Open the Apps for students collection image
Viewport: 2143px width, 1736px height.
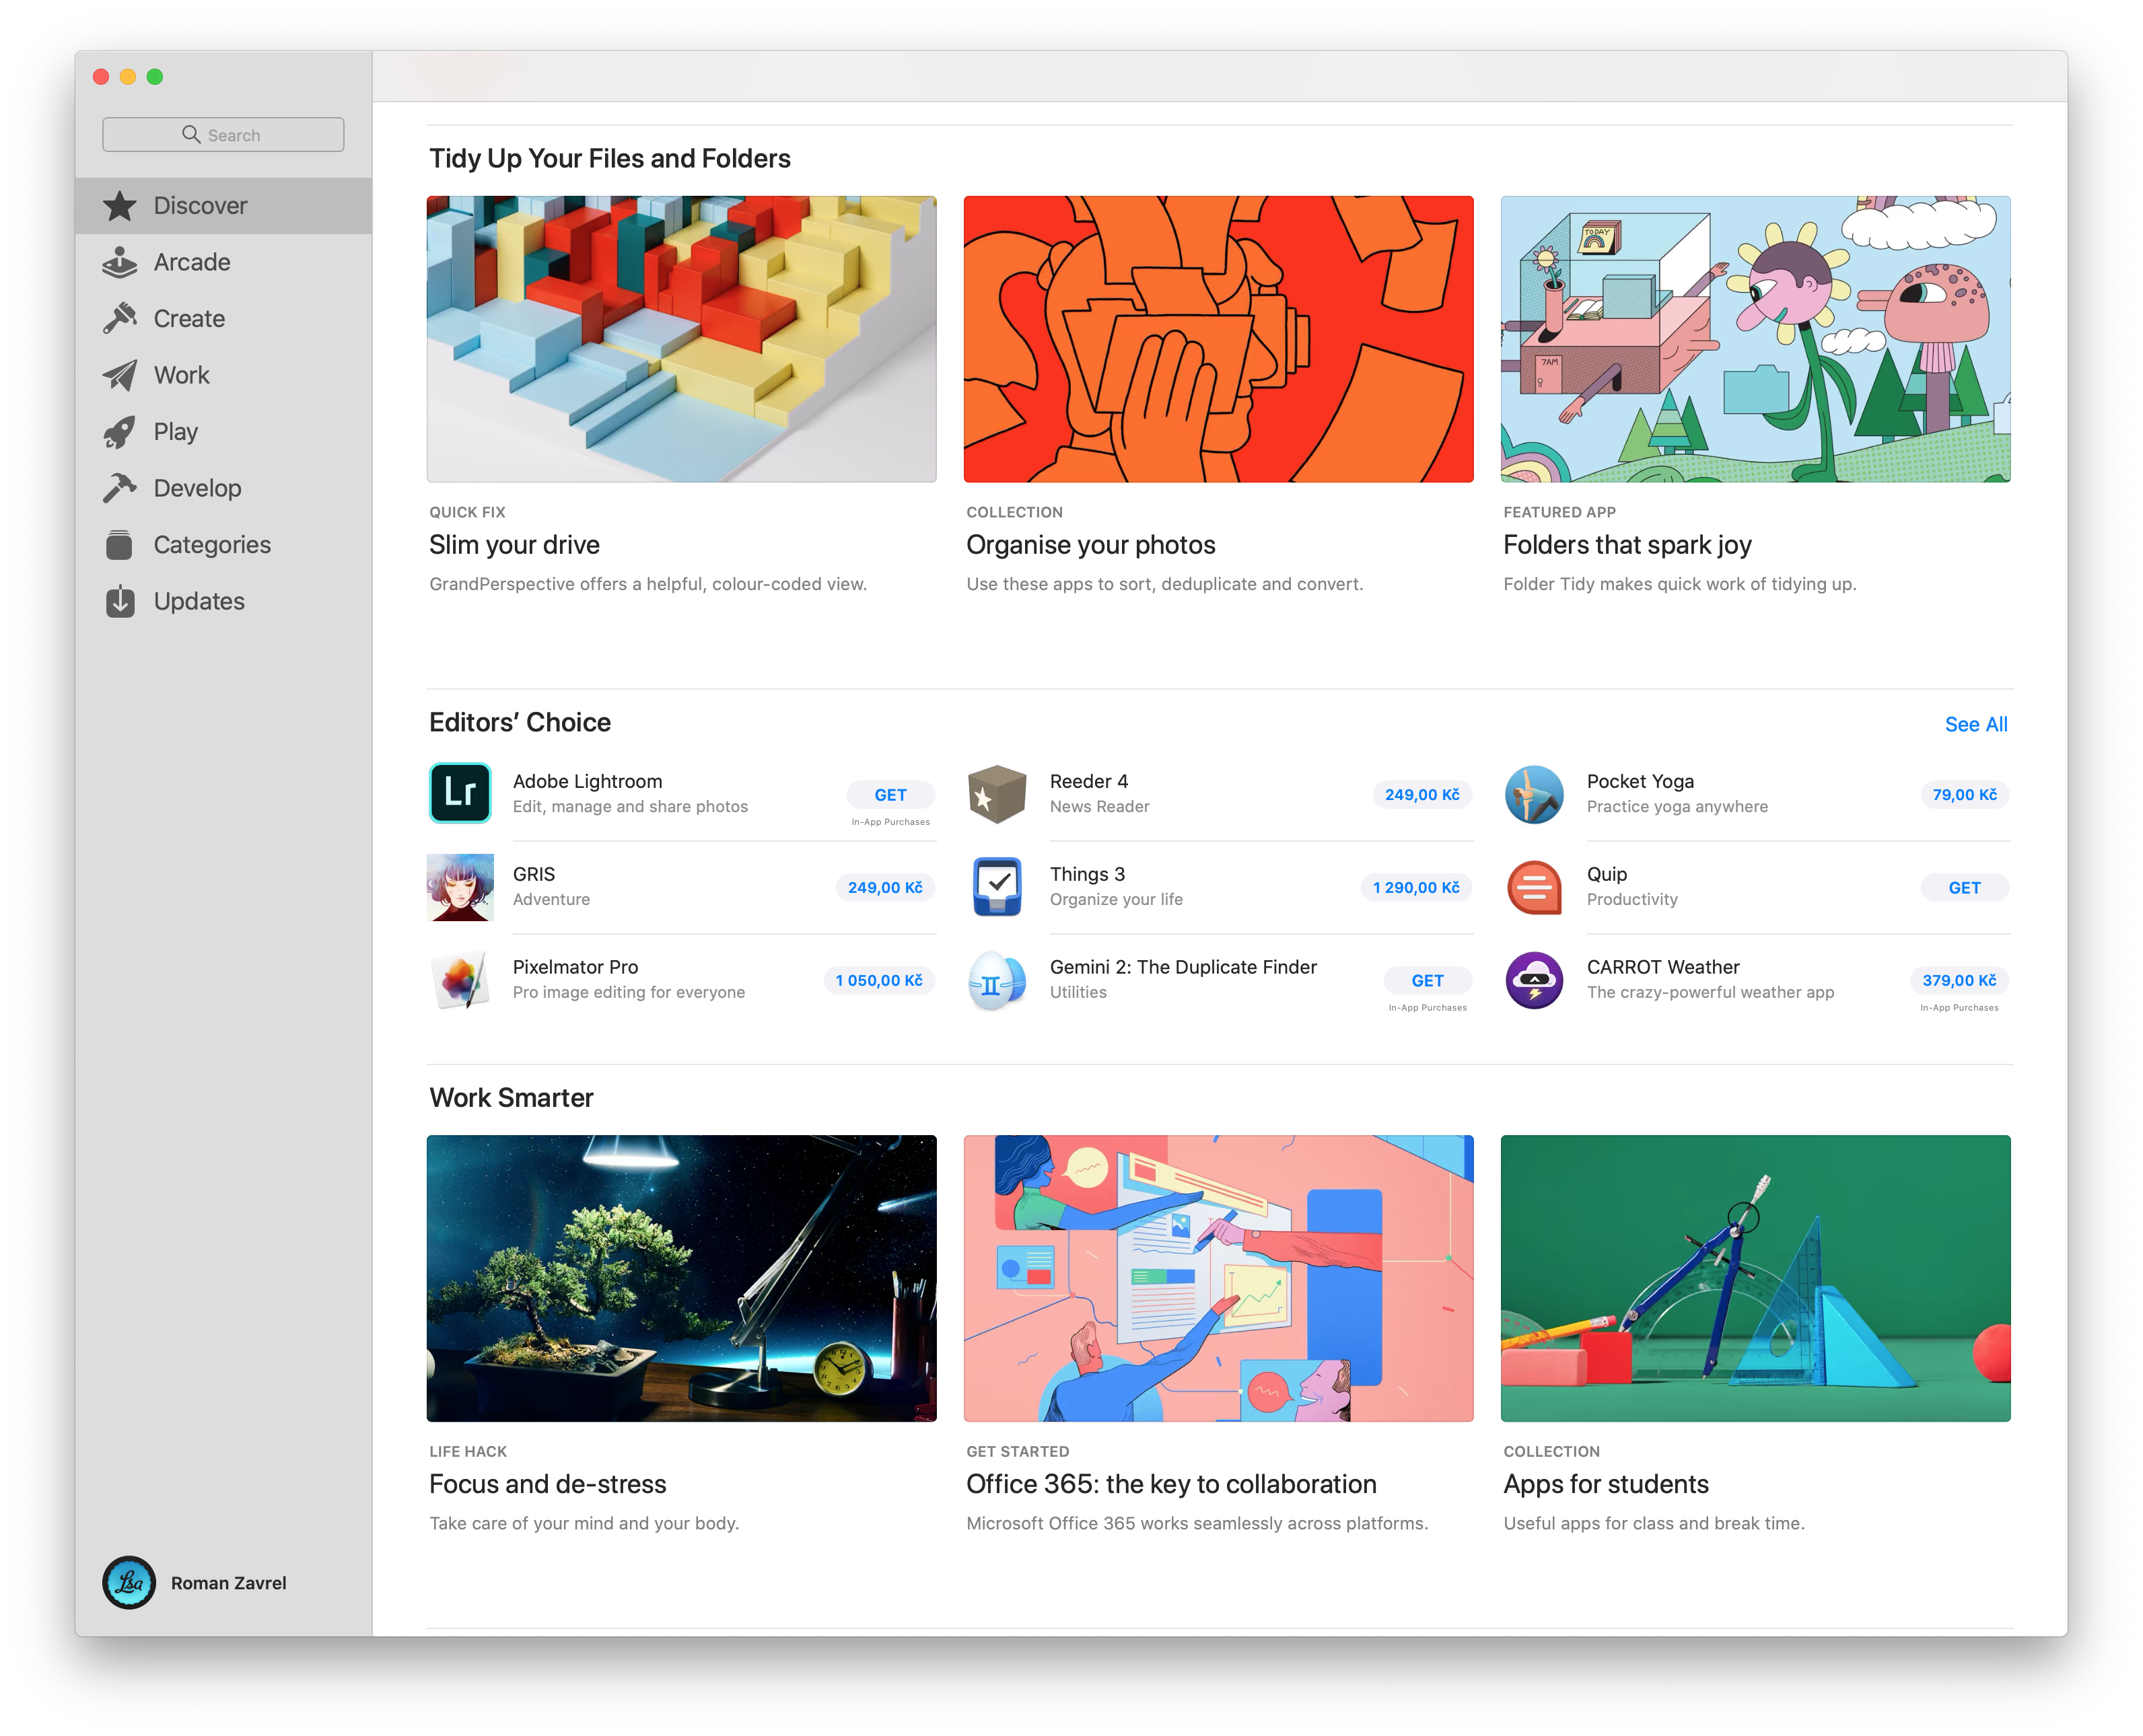(1755, 1278)
